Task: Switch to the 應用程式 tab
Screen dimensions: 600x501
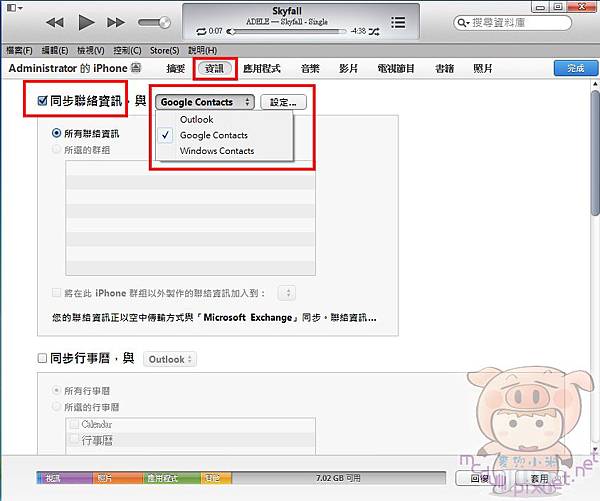Action: pos(262,69)
